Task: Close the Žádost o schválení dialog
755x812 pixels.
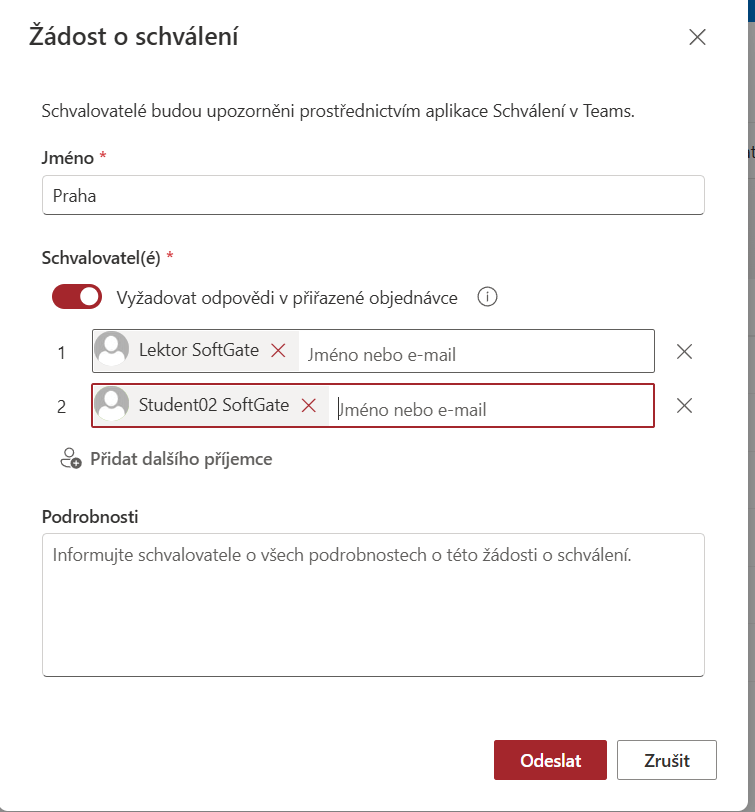Action: [697, 38]
